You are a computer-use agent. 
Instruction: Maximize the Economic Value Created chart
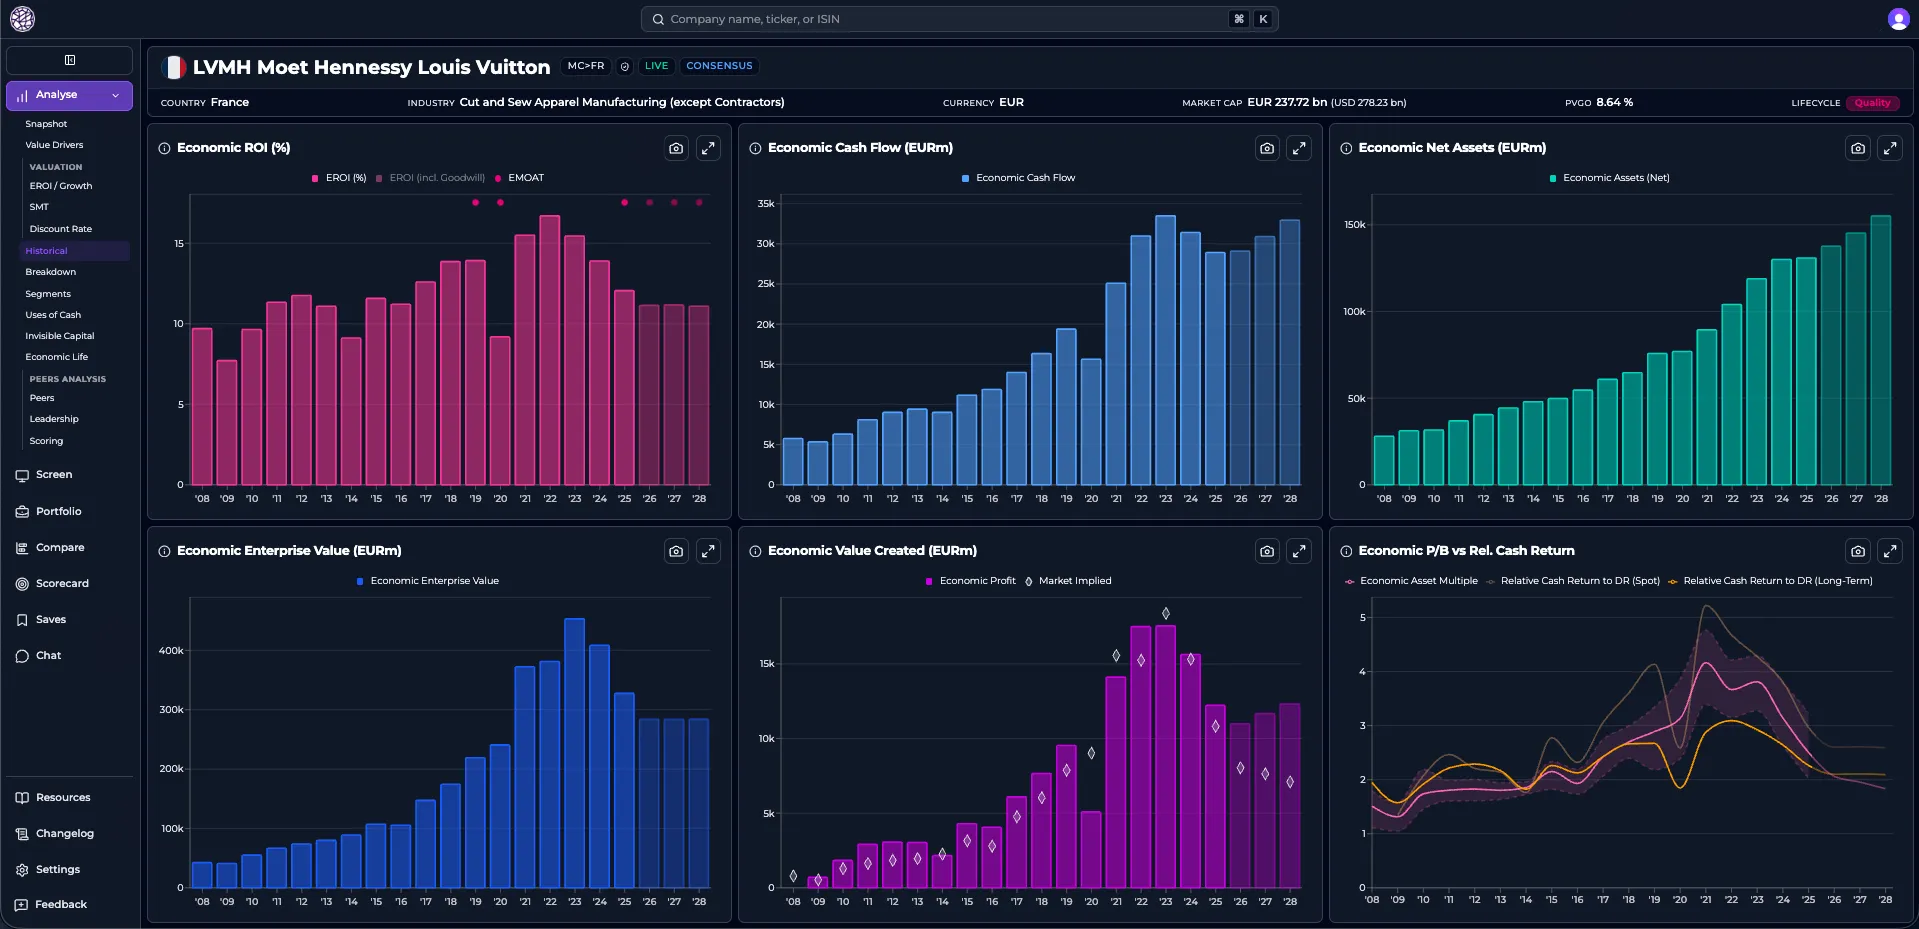(x=1299, y=551)
